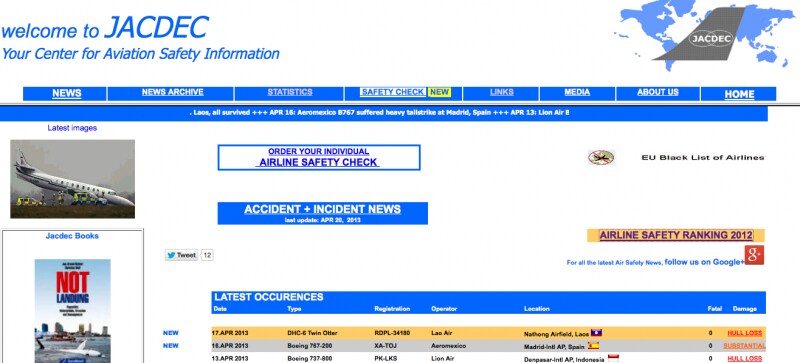This screenshot has width=800, height=363.
Task: Open the NEWS ARCHIVE menu item
Action: click(x=172, y=92)
